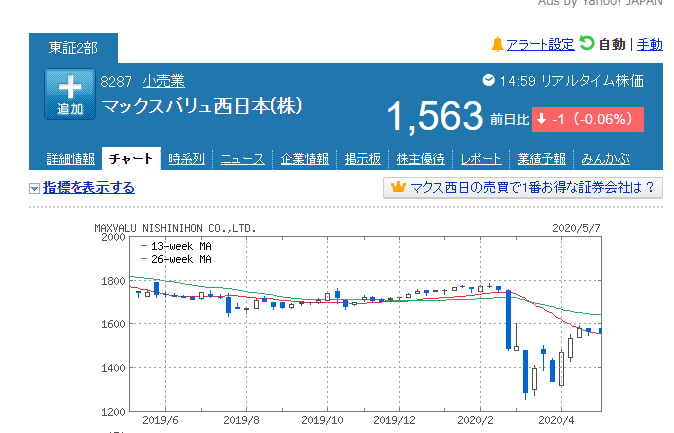Image resolution: width=674 pixels, height=433 pixels.
Task: Click the マクス西日の売買 brokerage button
Action: tap(523, 188)
